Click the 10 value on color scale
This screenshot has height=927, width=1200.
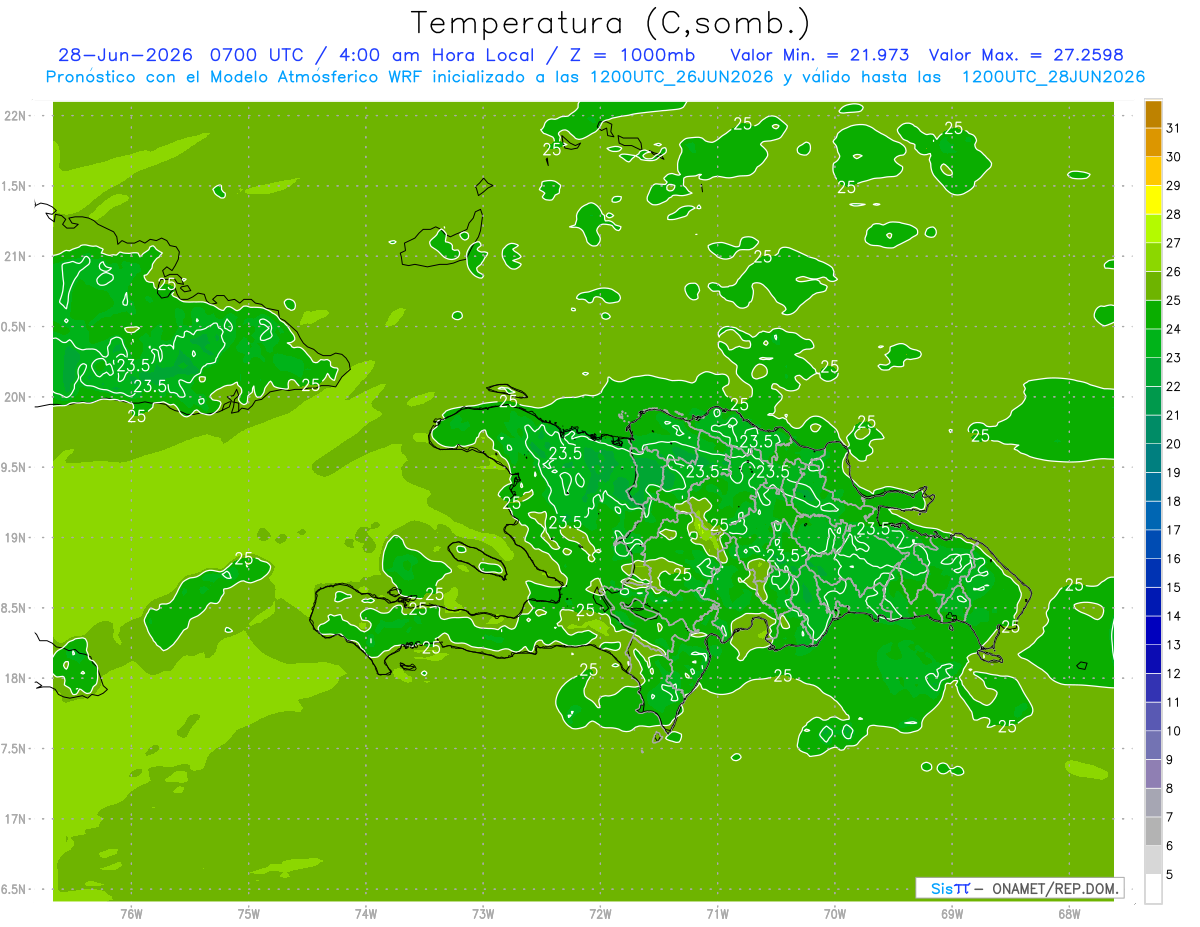1174,731
